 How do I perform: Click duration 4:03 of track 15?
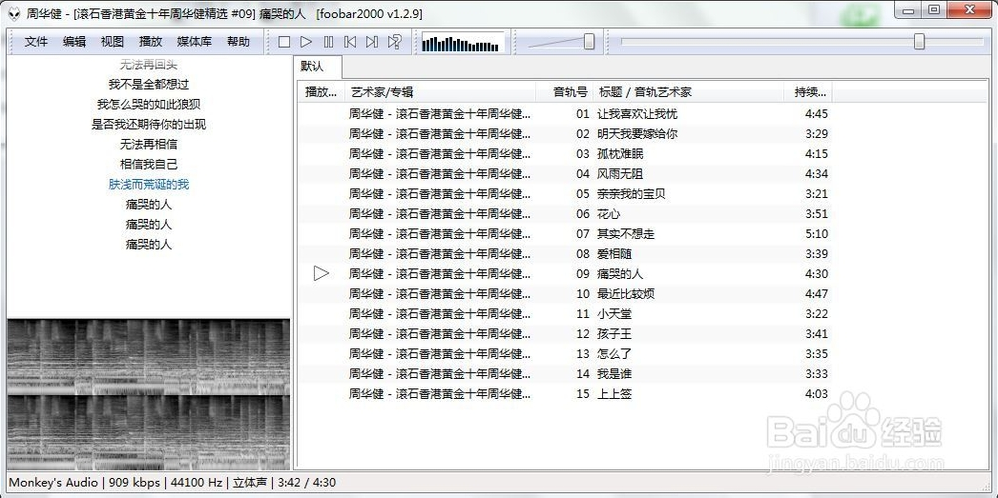click(816, 394)
